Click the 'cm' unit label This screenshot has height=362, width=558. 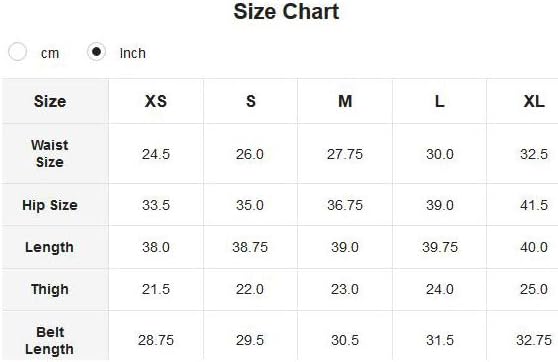click(50, 53)
